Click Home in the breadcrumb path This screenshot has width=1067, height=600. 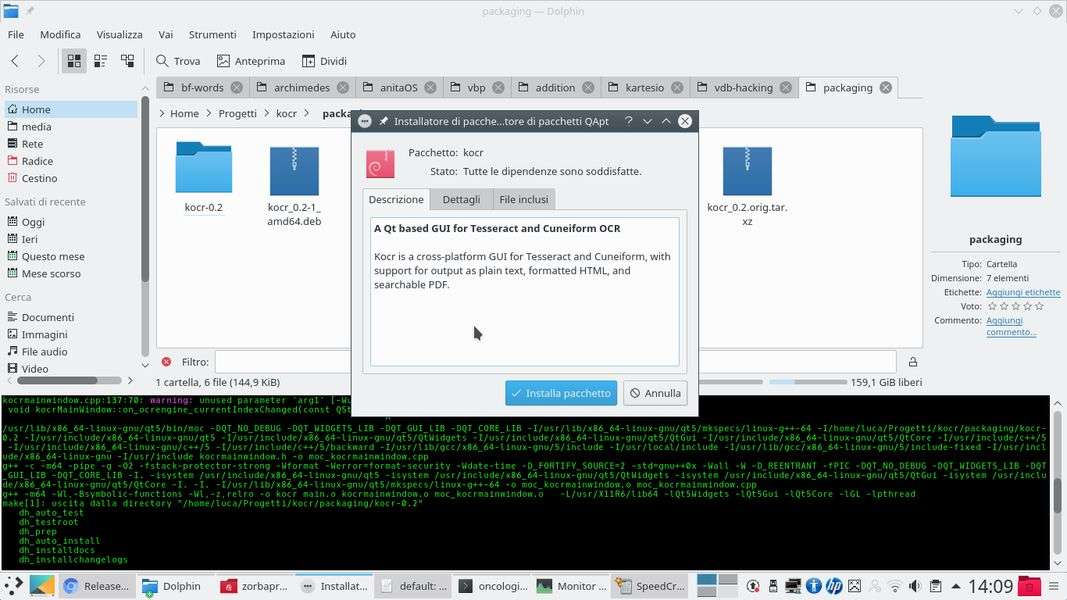[184, 114]
